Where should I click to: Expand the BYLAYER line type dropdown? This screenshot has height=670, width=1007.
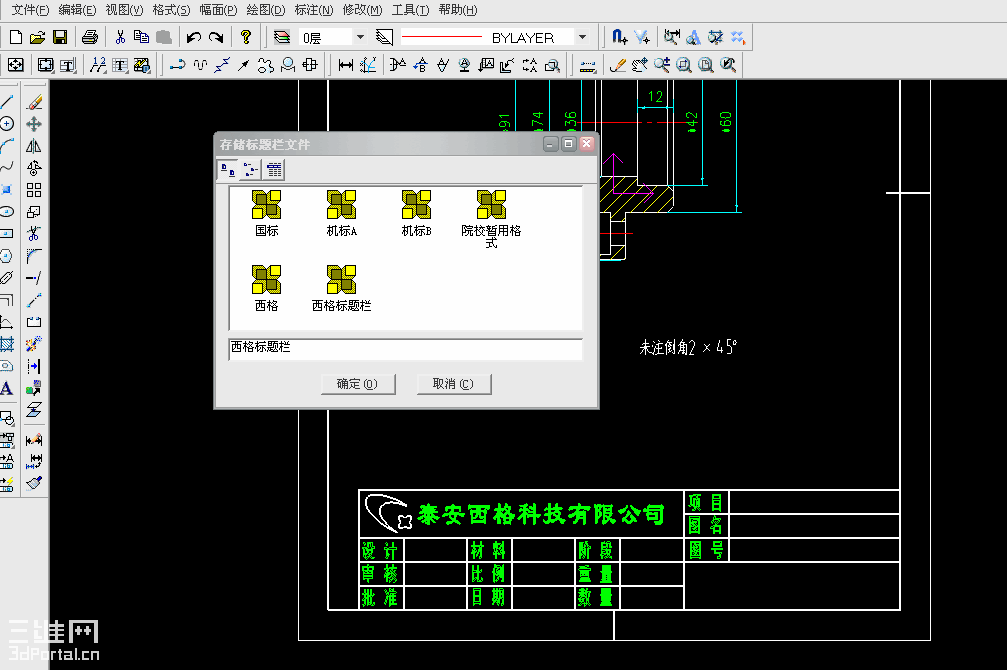[582, 37]
